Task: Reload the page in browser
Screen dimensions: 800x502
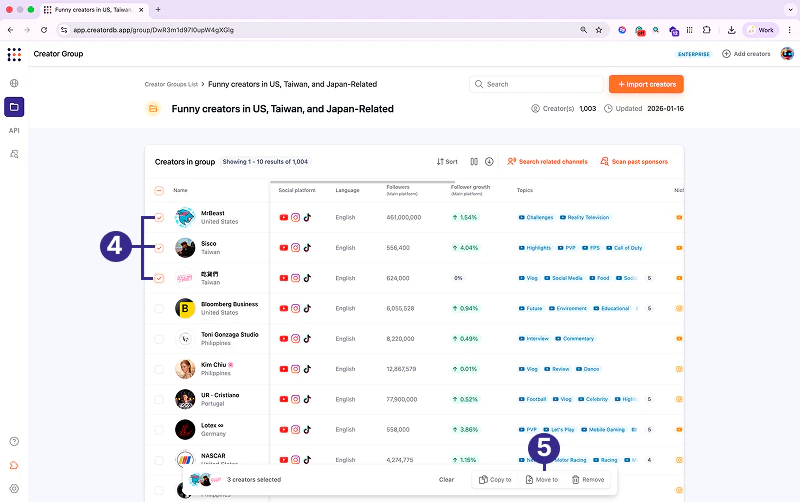Action: [x=44, y=30]
